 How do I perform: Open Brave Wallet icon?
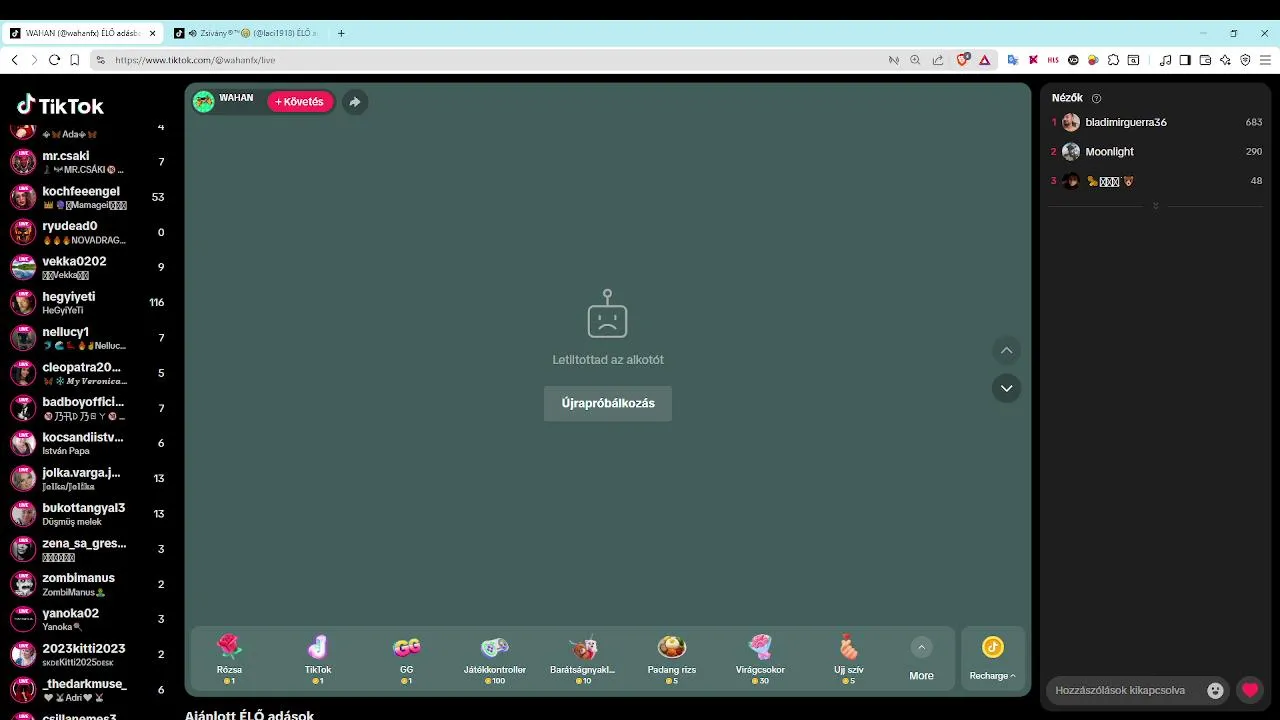(1205, 60)
